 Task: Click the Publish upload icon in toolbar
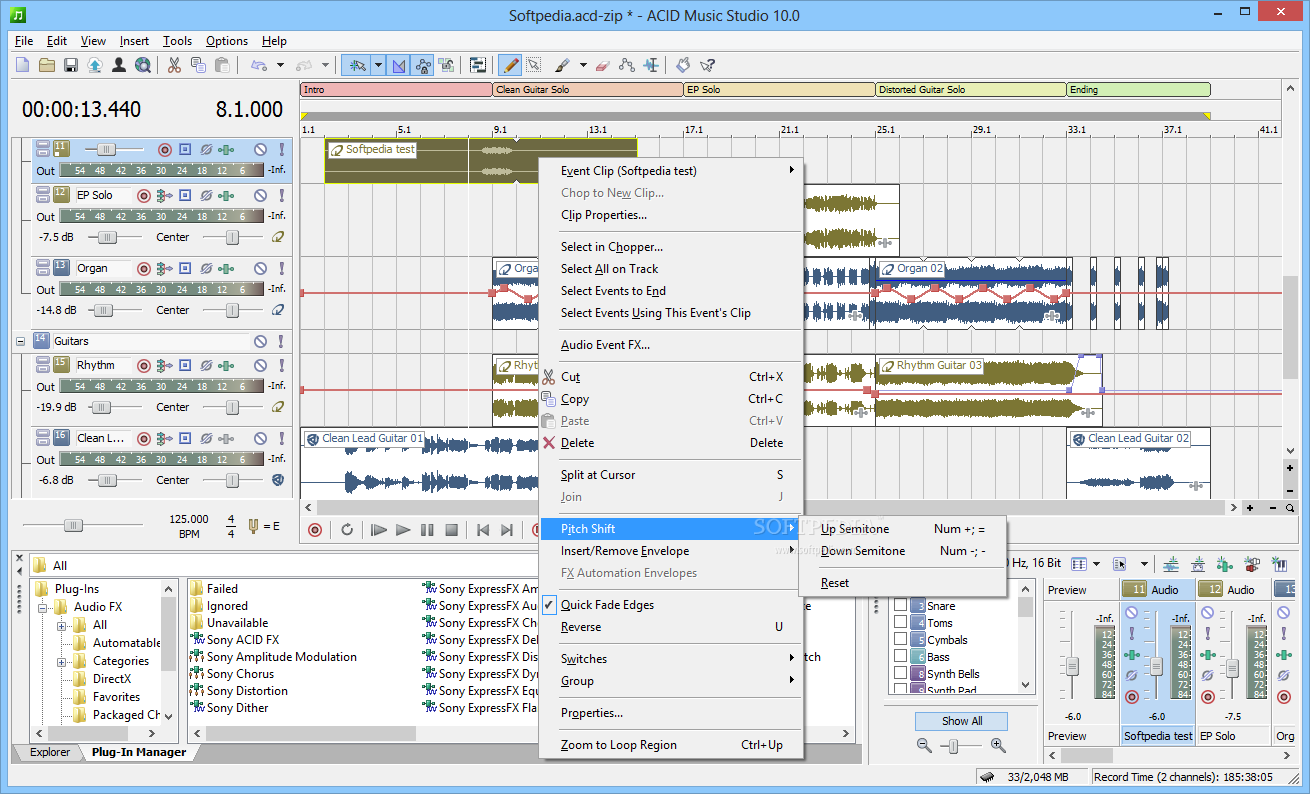pyautogui.click(x=95, y=65)
